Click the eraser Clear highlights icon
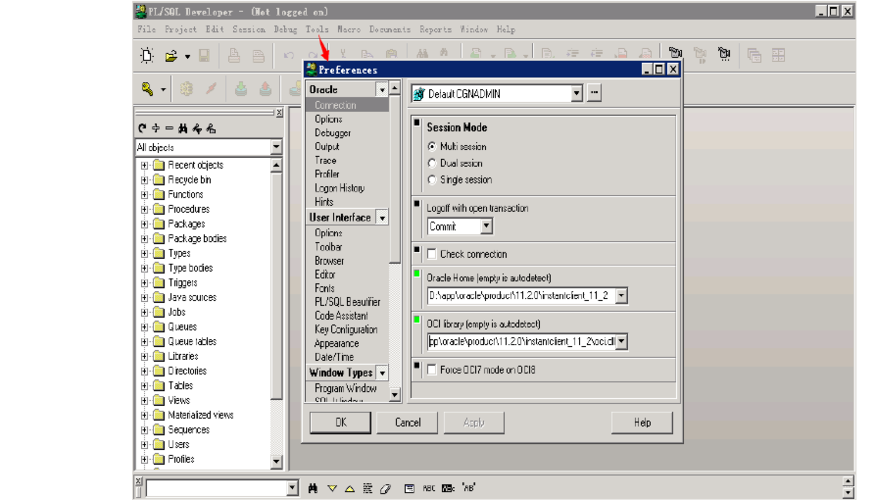Image resolution: width=875 pixels, height=500 pixels. (x=386, y=488)
